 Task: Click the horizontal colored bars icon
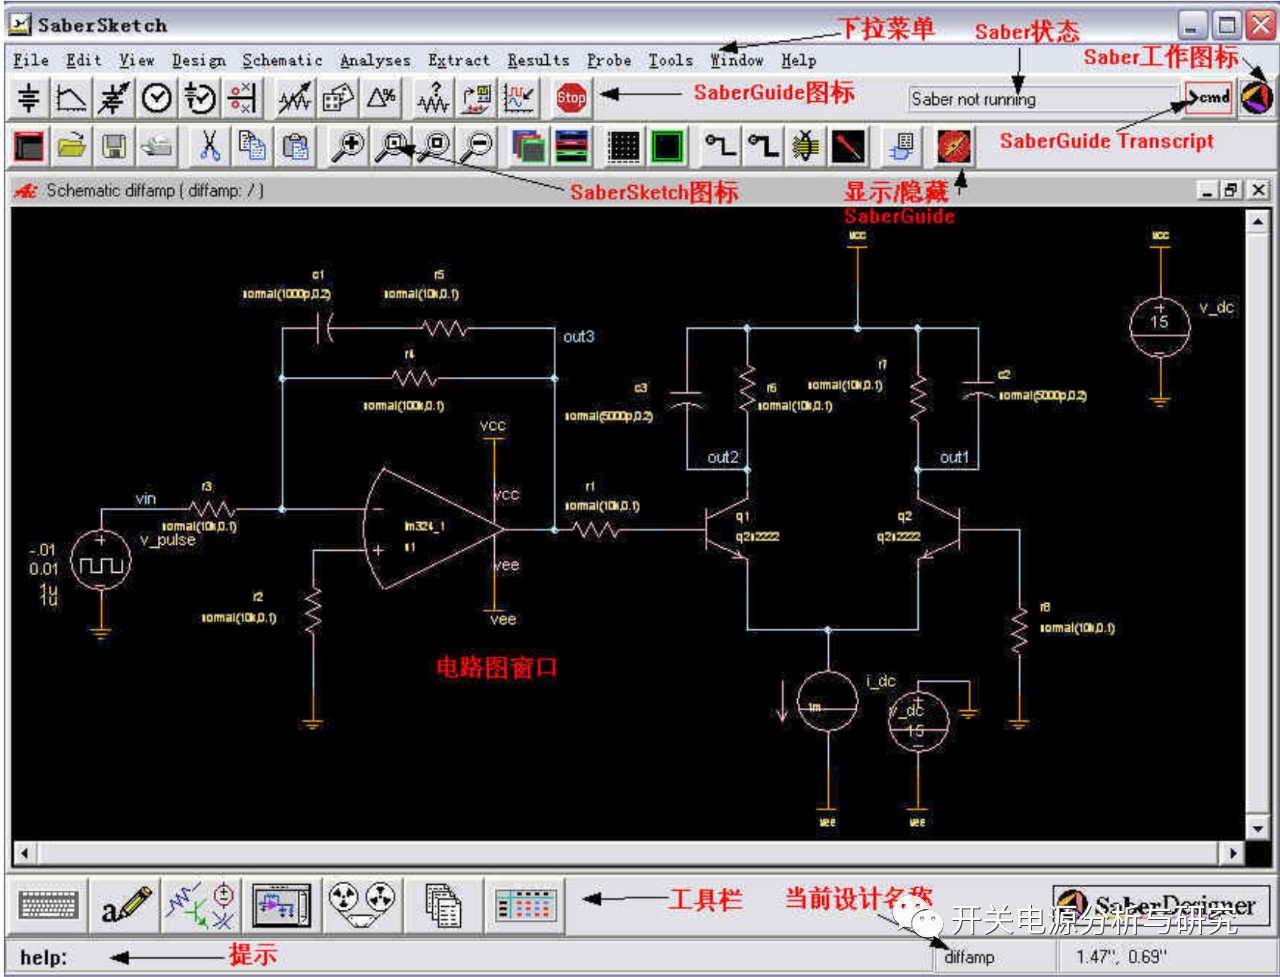pyautogui.click(x=572, y=147)
